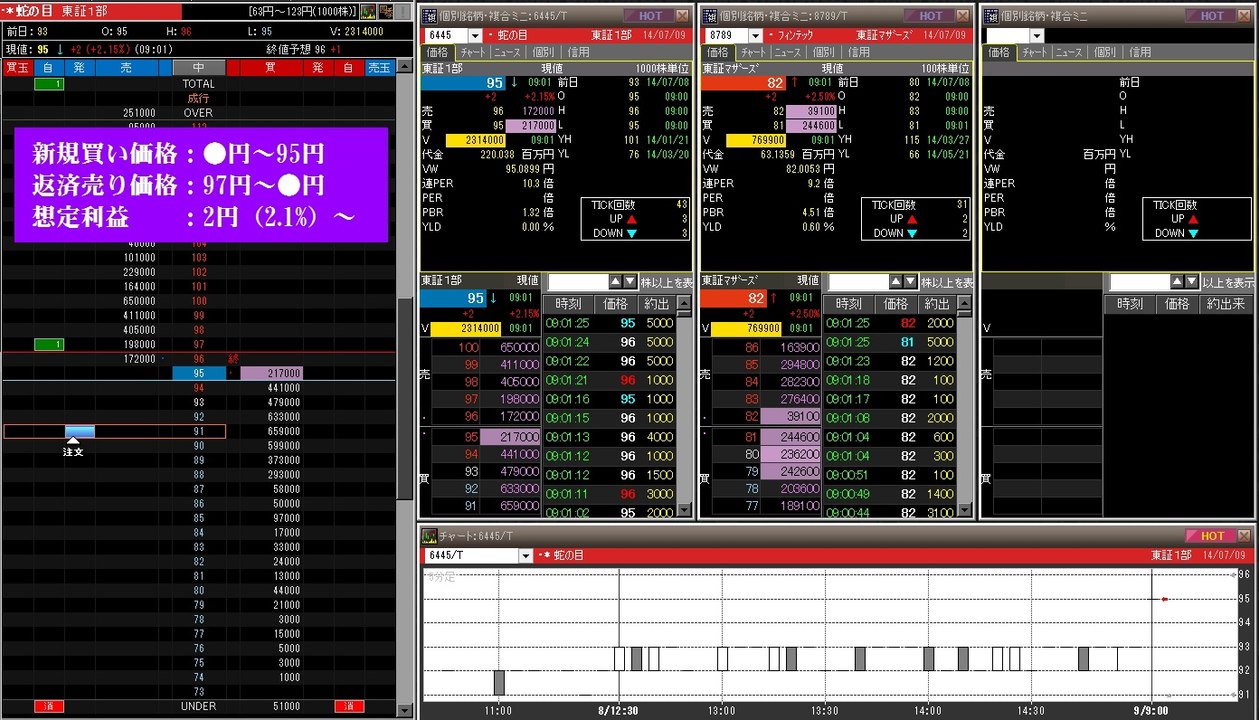The image size is (1259, 720).
Task: Click the share filter input in the 6445 tick list
Action: pyautogui.click(x=578, y=282)
